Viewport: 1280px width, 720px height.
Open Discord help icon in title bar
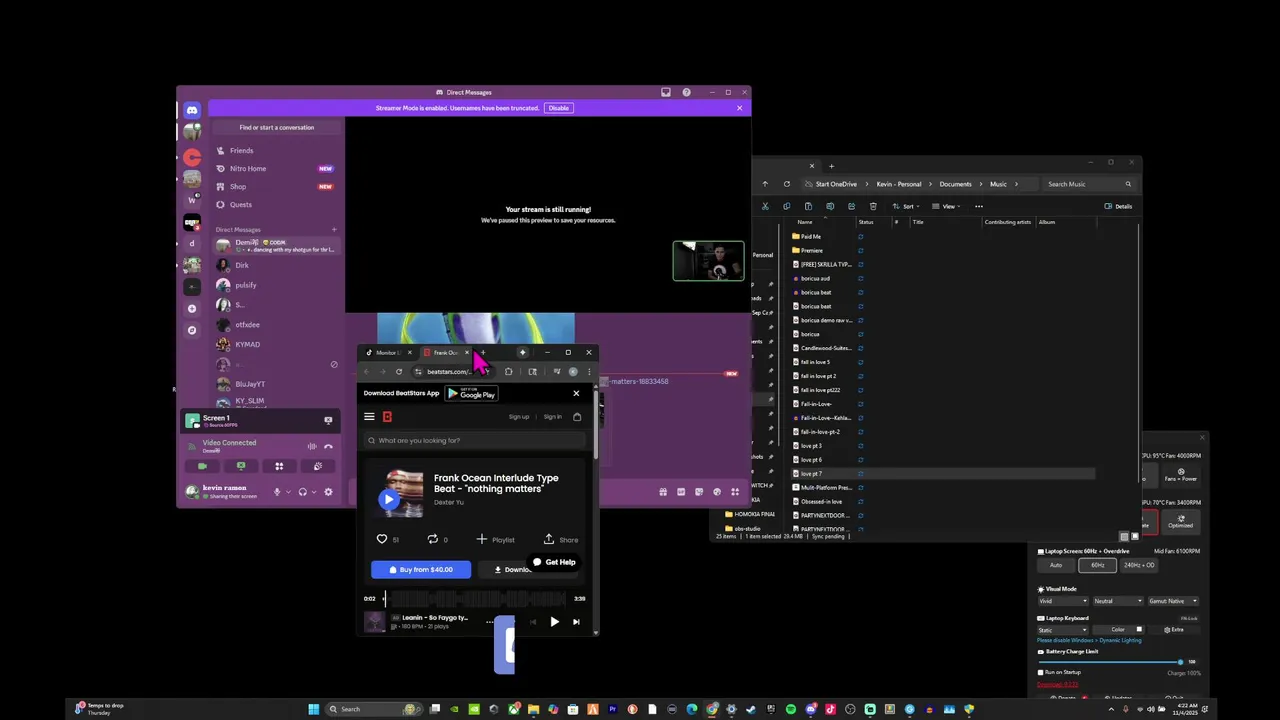(x=686, y=92)
